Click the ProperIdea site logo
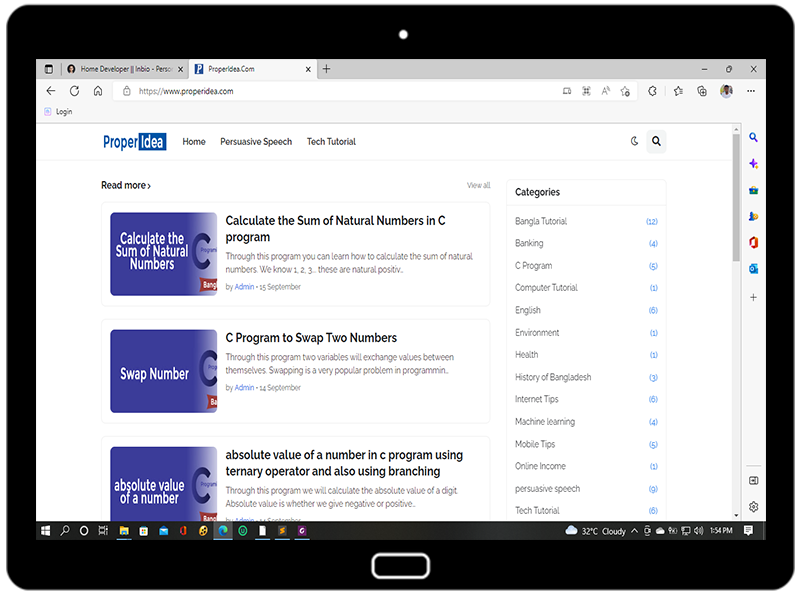 (x=135, y=142)
